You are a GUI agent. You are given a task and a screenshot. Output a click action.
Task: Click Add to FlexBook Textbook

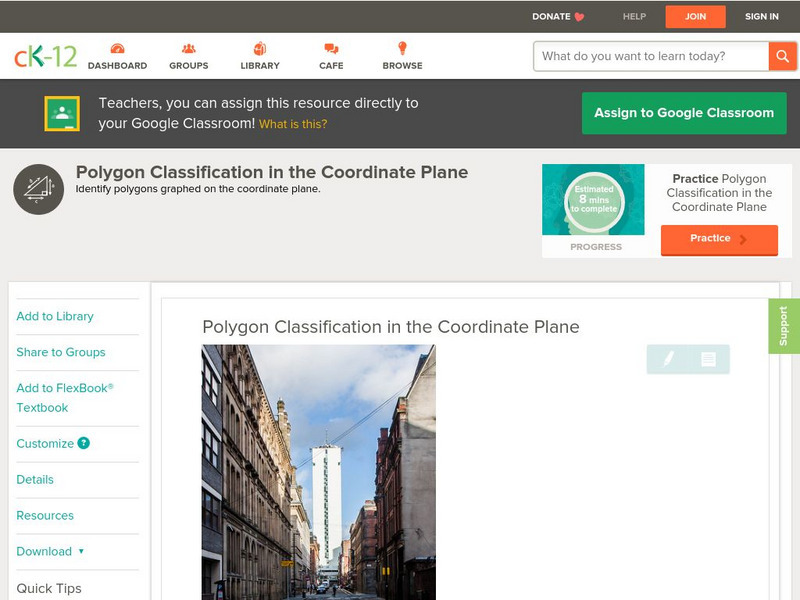click(x=65, y=397)
